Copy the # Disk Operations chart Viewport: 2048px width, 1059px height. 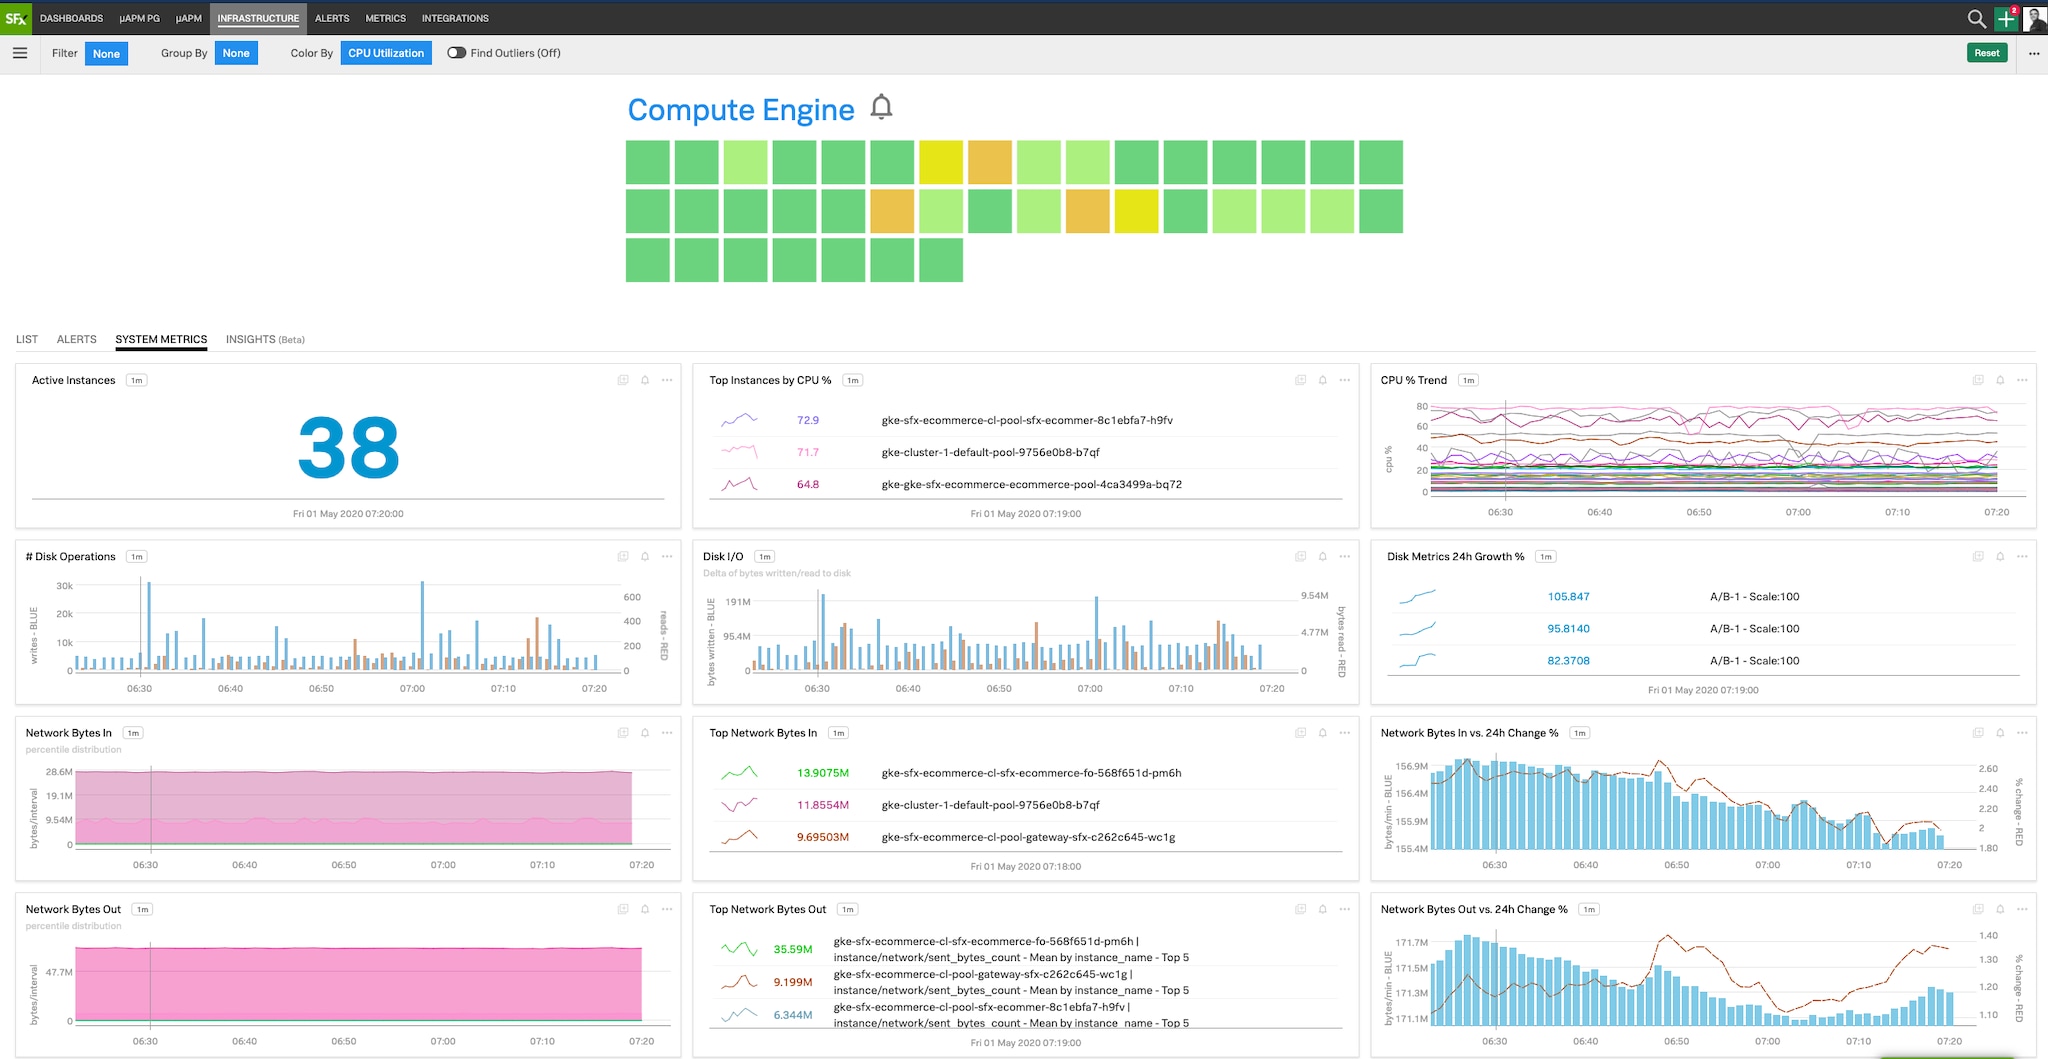tap(623, 556)
